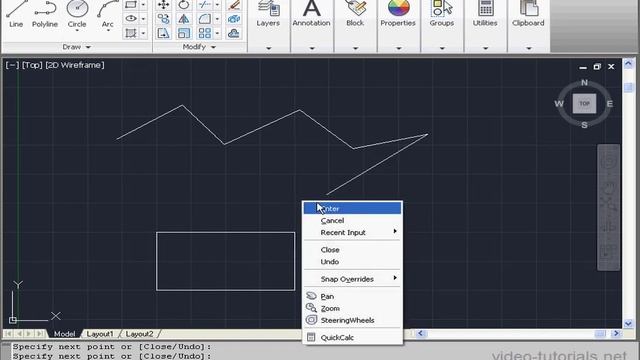Activate the Move tool
The height and width of the screenshot is (360, 640).
point(164,4)
